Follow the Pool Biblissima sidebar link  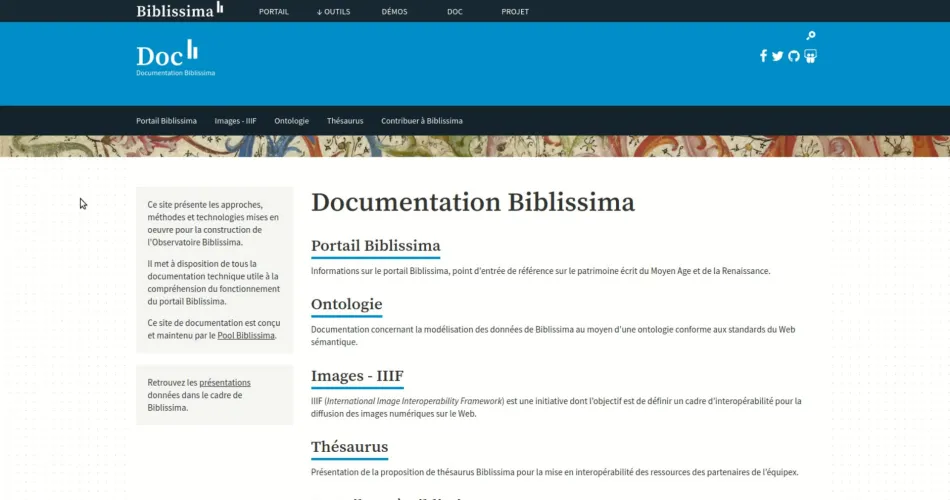246,336
